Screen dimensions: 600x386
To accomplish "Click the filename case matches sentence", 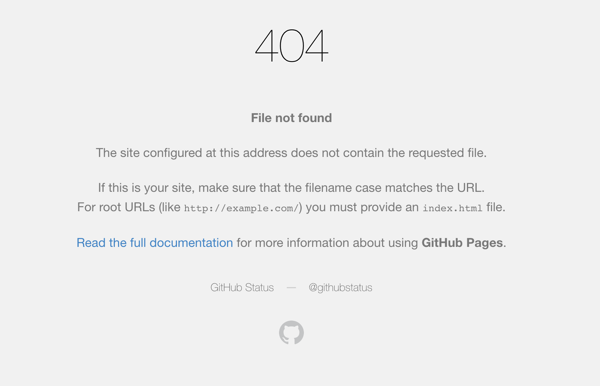I will 291,187.
